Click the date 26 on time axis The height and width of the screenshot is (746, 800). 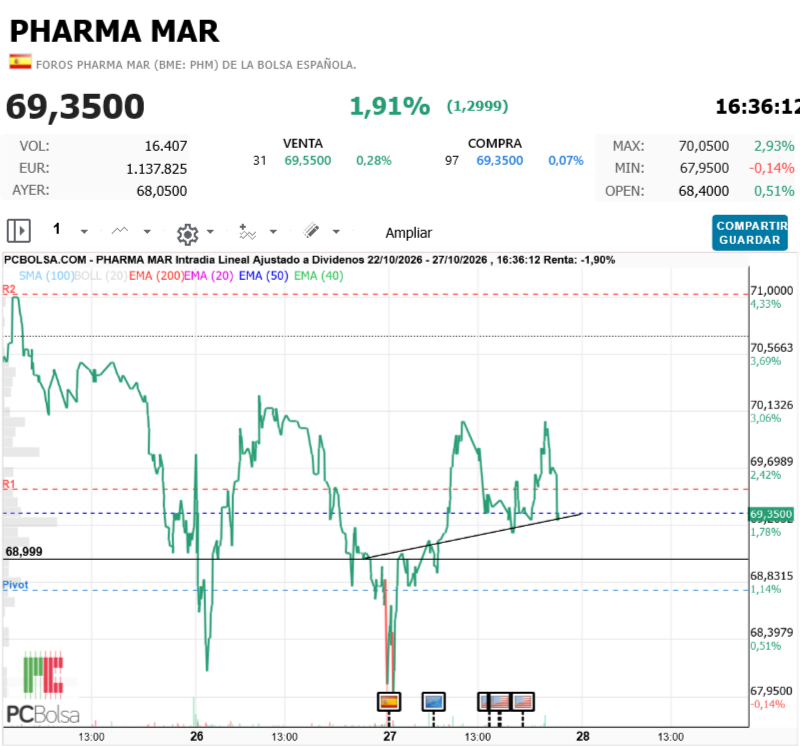196,736
